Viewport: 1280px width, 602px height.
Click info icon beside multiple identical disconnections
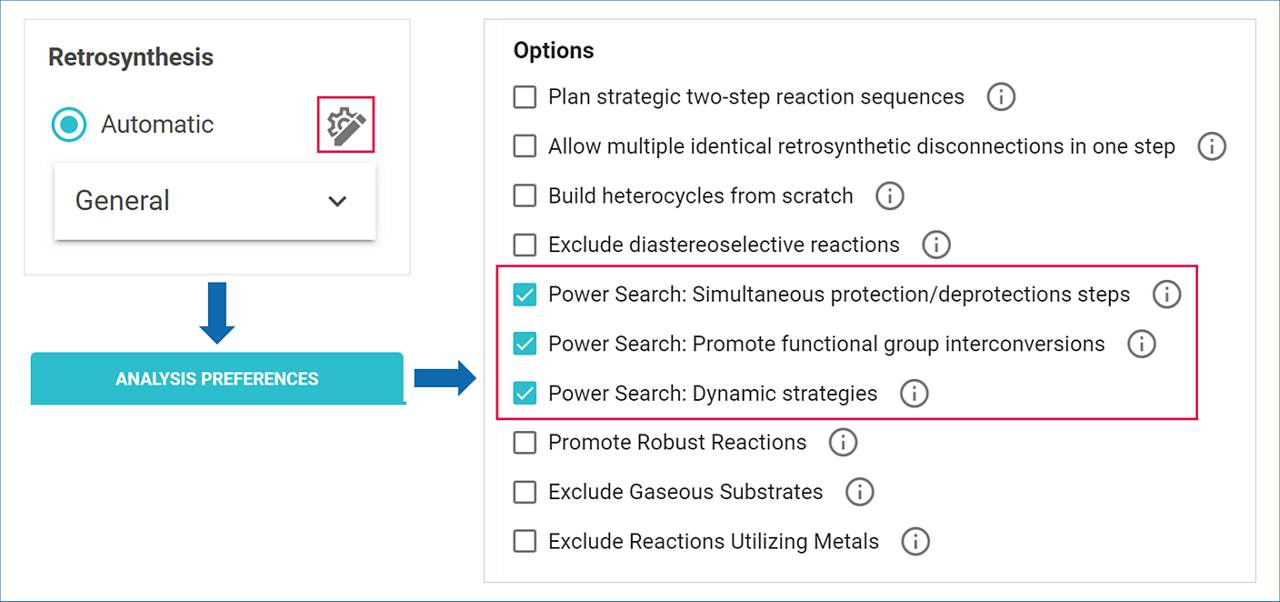[1211, 146]
